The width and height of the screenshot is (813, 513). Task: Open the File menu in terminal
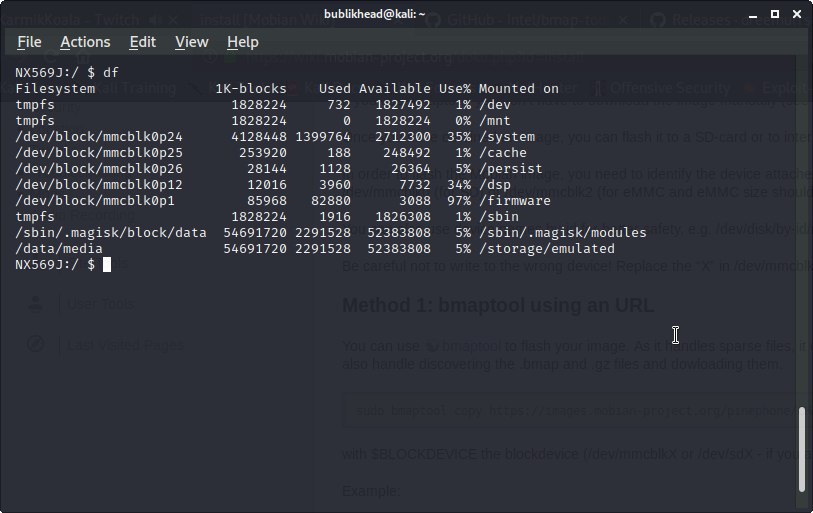(x=29, y=42)
